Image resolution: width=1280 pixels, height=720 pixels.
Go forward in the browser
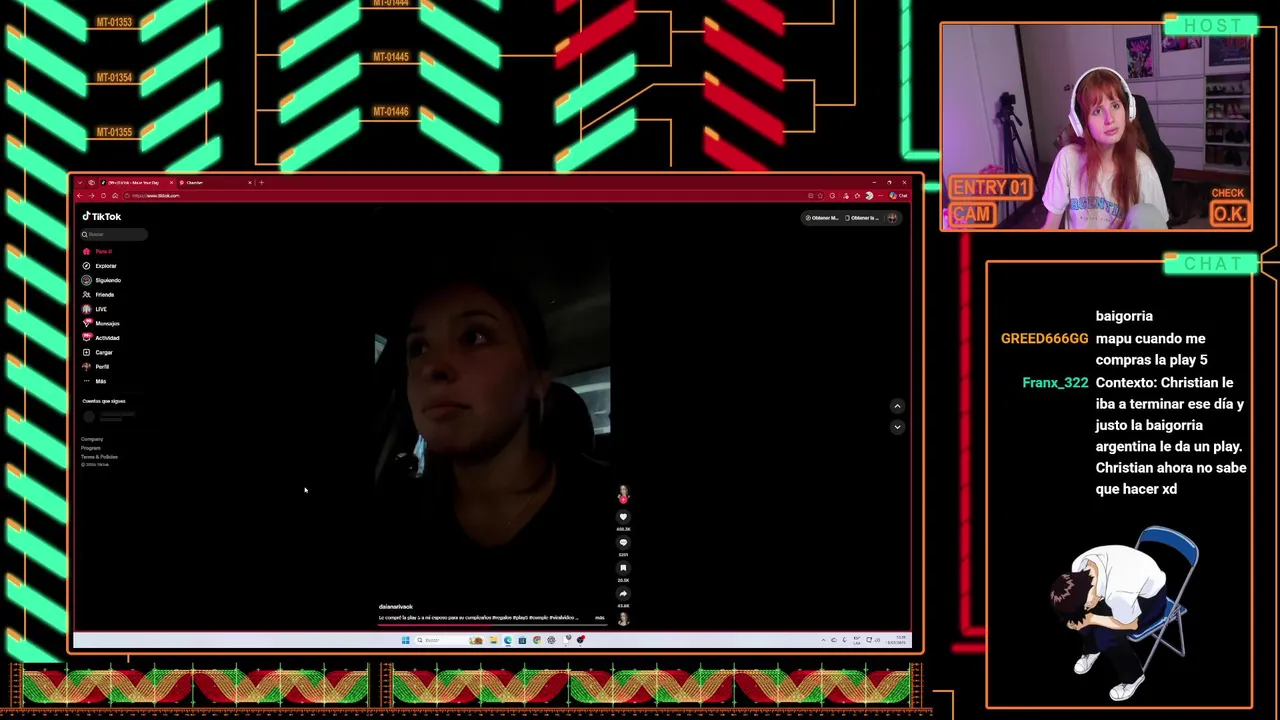click(x=91, y=196)
